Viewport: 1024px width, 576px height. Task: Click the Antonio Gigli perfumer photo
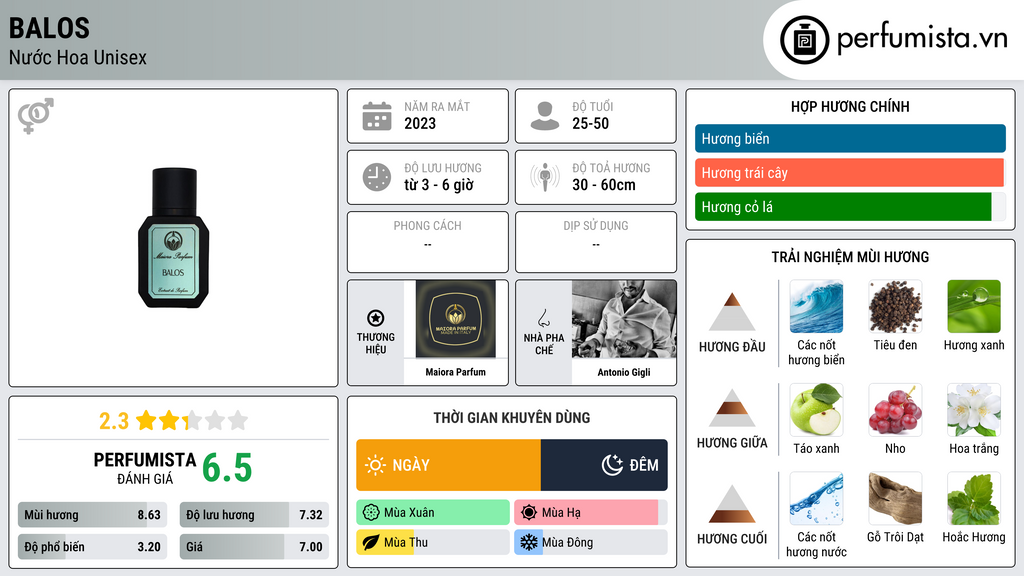tap(624, 319)
